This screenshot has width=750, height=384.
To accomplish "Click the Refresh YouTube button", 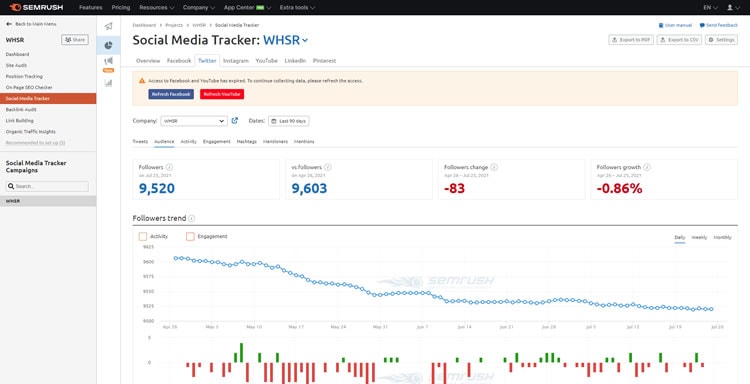I will click(x=222, y=94).
